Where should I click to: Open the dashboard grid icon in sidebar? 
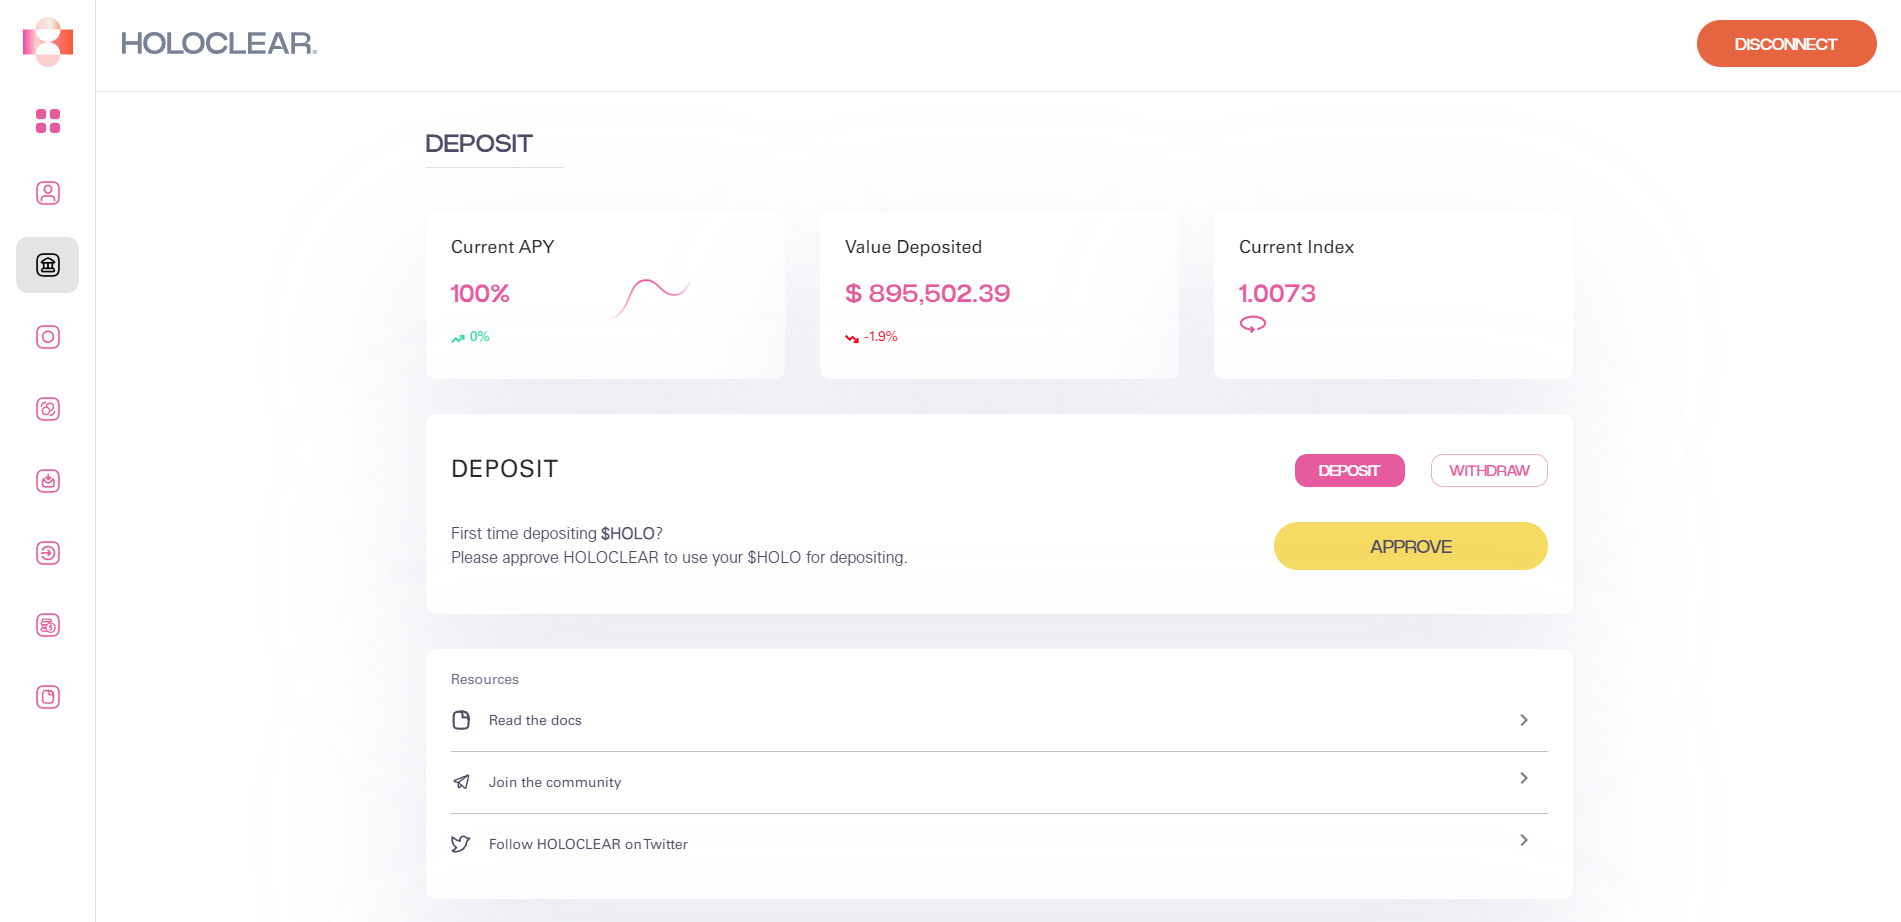pos(48,121)
